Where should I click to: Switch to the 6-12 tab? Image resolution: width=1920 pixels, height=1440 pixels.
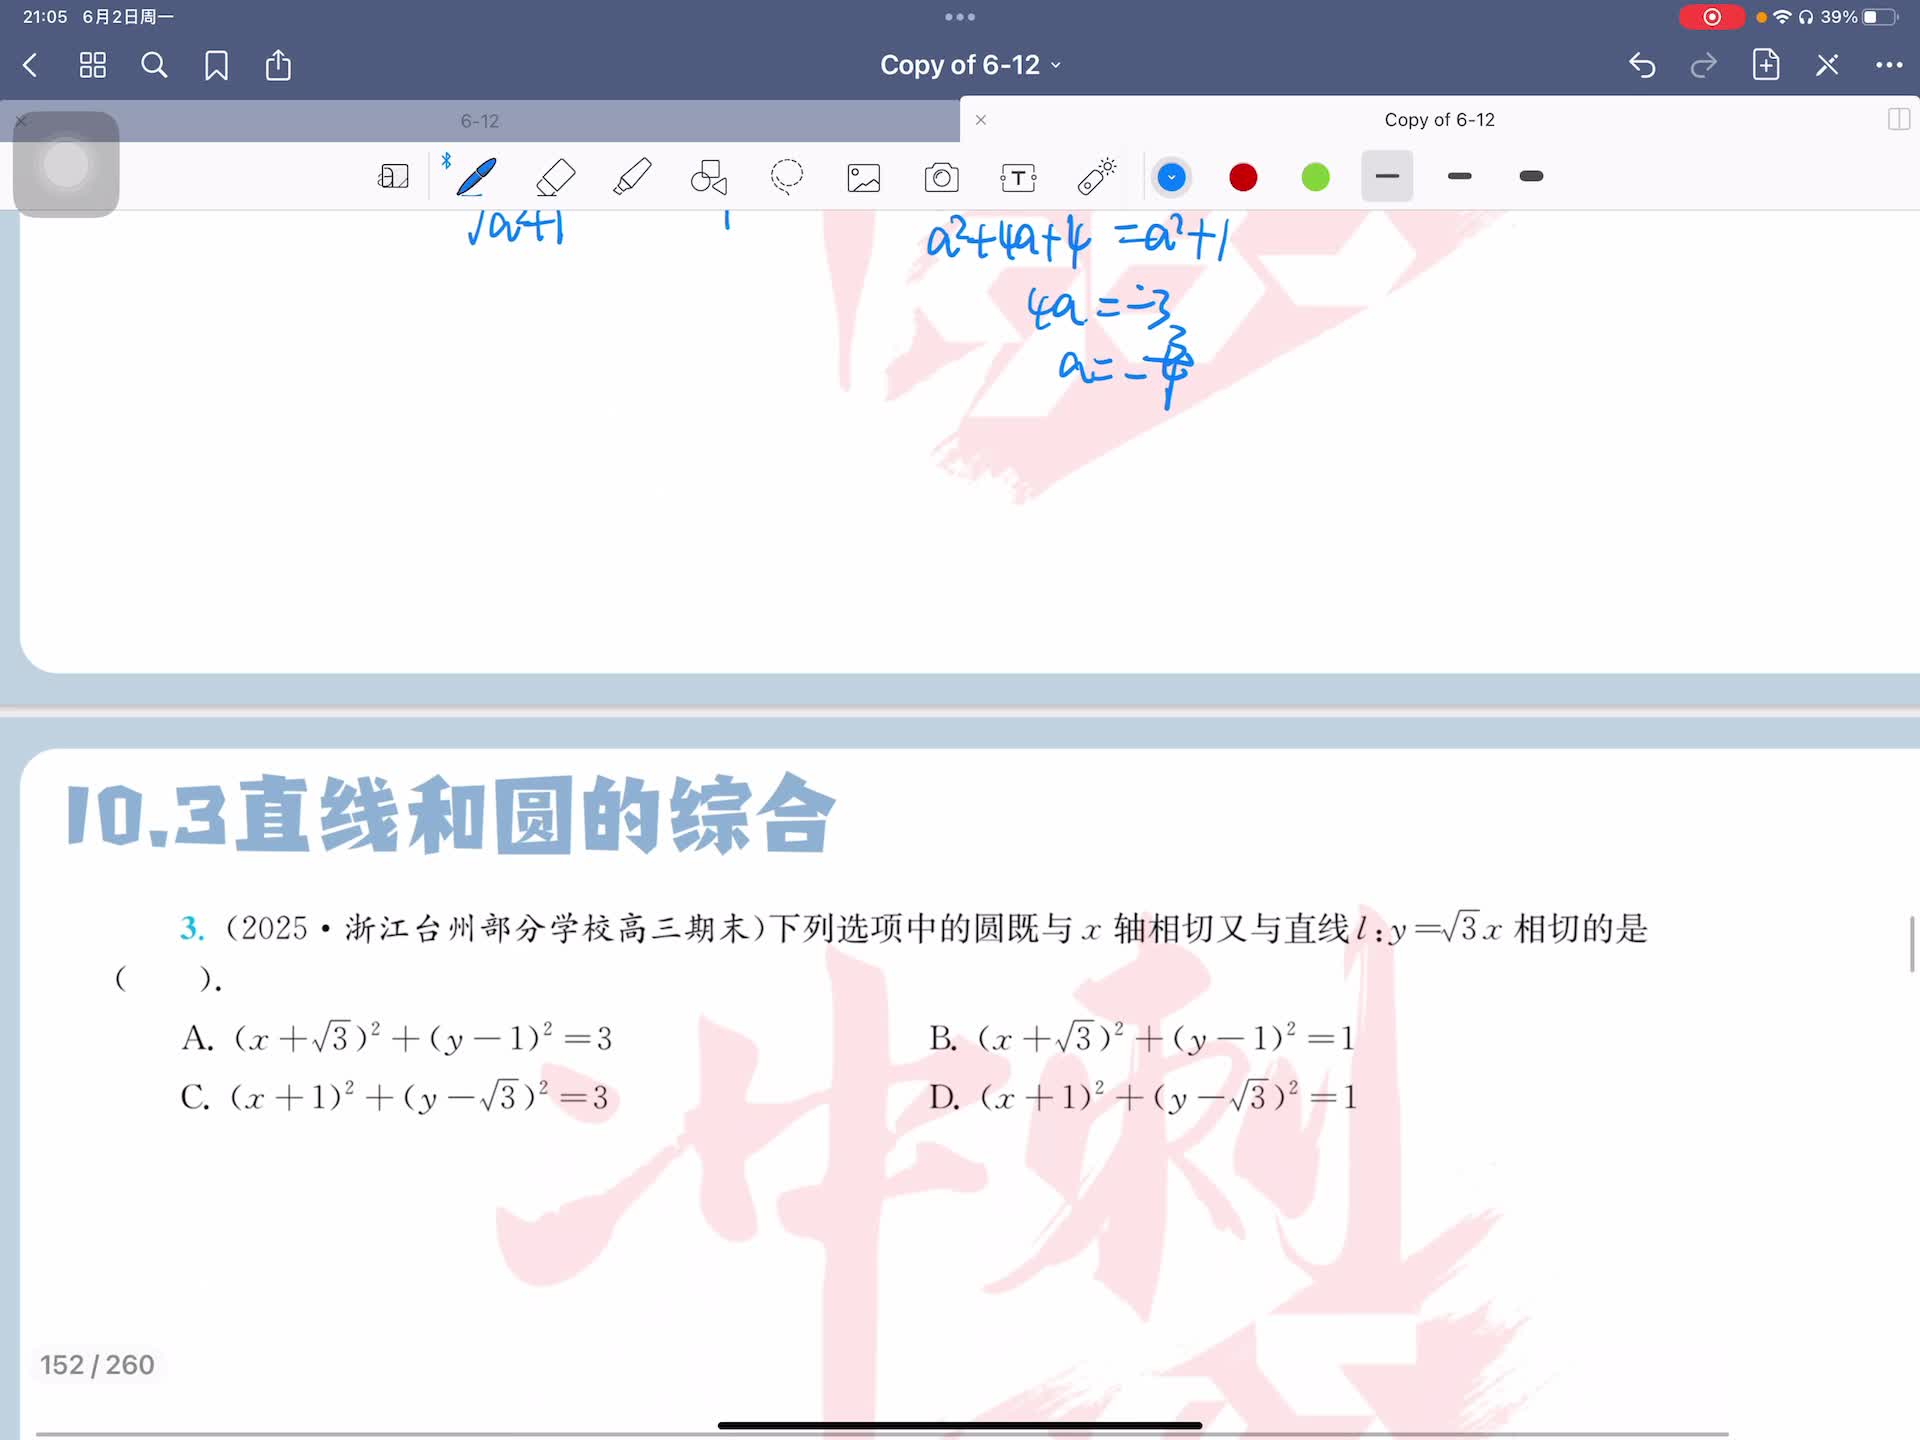(x=480, y=121)
